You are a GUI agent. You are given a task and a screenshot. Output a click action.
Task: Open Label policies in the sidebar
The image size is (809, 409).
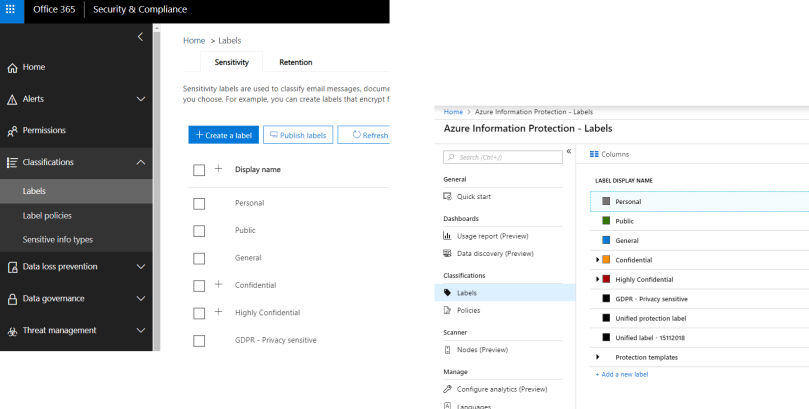pos(47,215)
